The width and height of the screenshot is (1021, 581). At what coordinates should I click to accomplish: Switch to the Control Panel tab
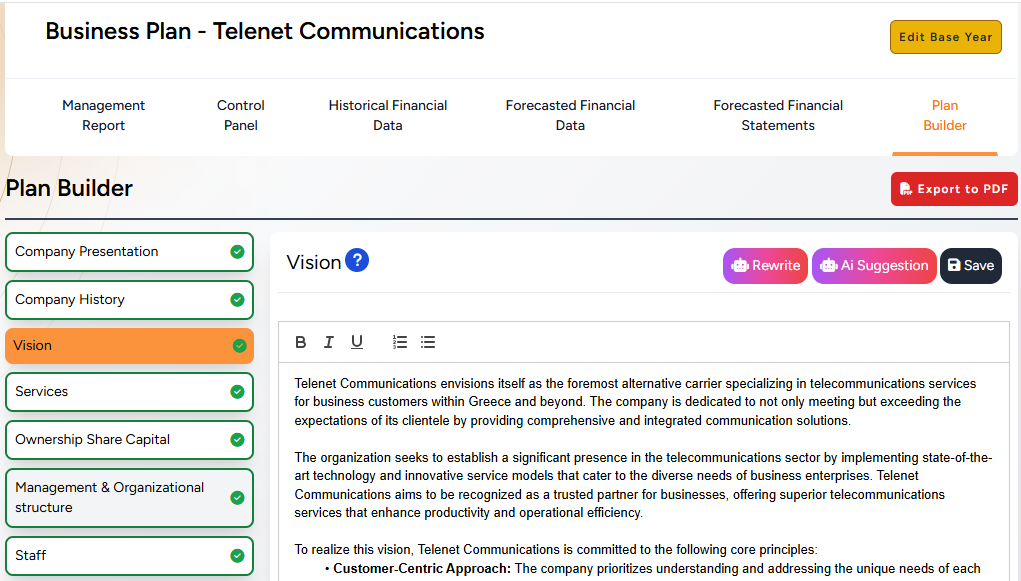pos(241,115)
